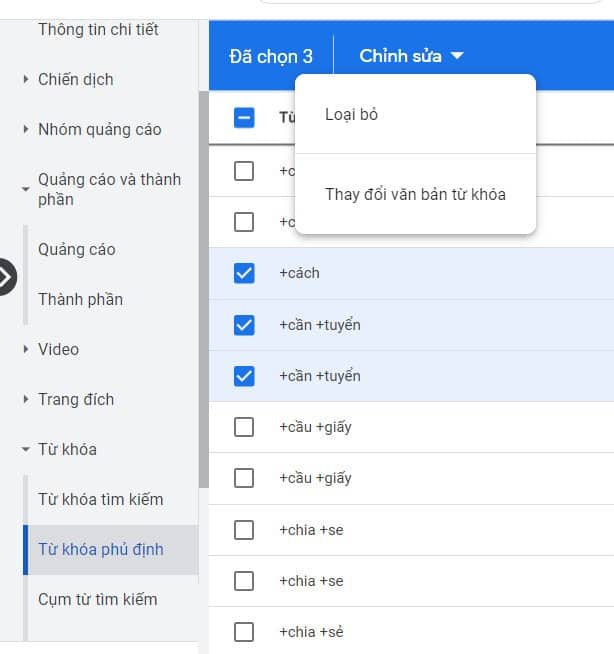Expand the sidebar with the round arrow icon

[6, 277]
